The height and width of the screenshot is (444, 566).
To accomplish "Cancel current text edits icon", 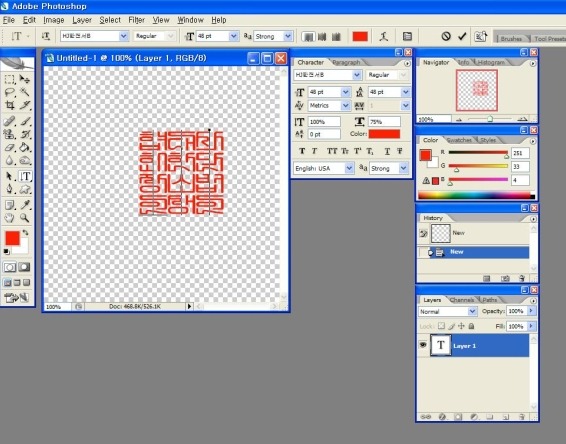I will pyautogui.click(x=446, y=36).
